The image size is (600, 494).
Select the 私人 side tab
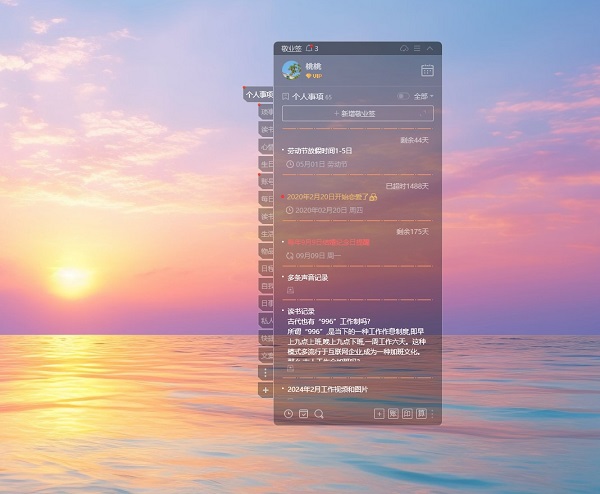(x=266, y=321)
